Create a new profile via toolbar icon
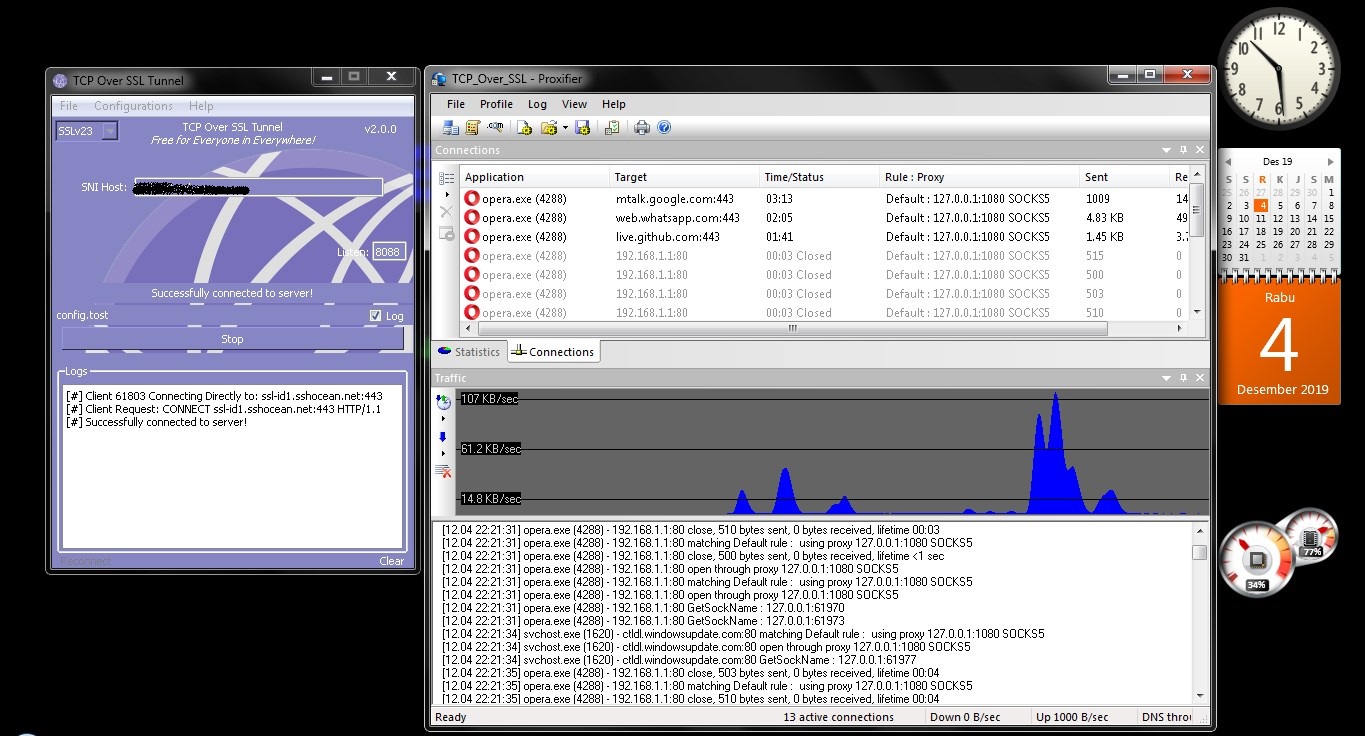This screenshot has width=1365, height=736. [524, 127]
